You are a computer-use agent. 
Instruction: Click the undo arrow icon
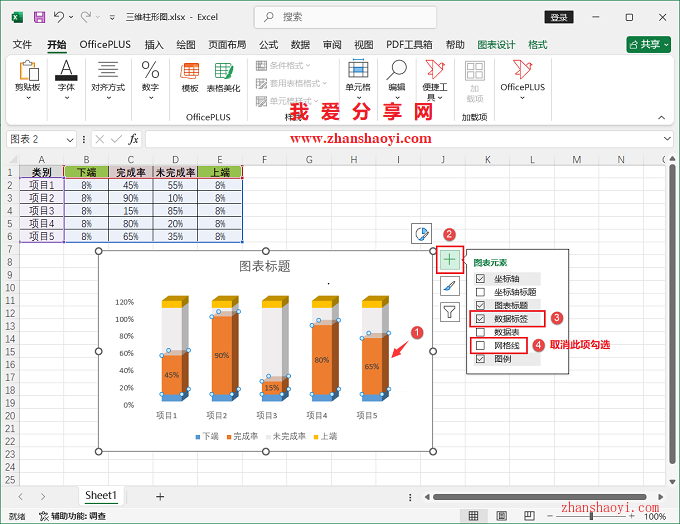tap(60, 17)
